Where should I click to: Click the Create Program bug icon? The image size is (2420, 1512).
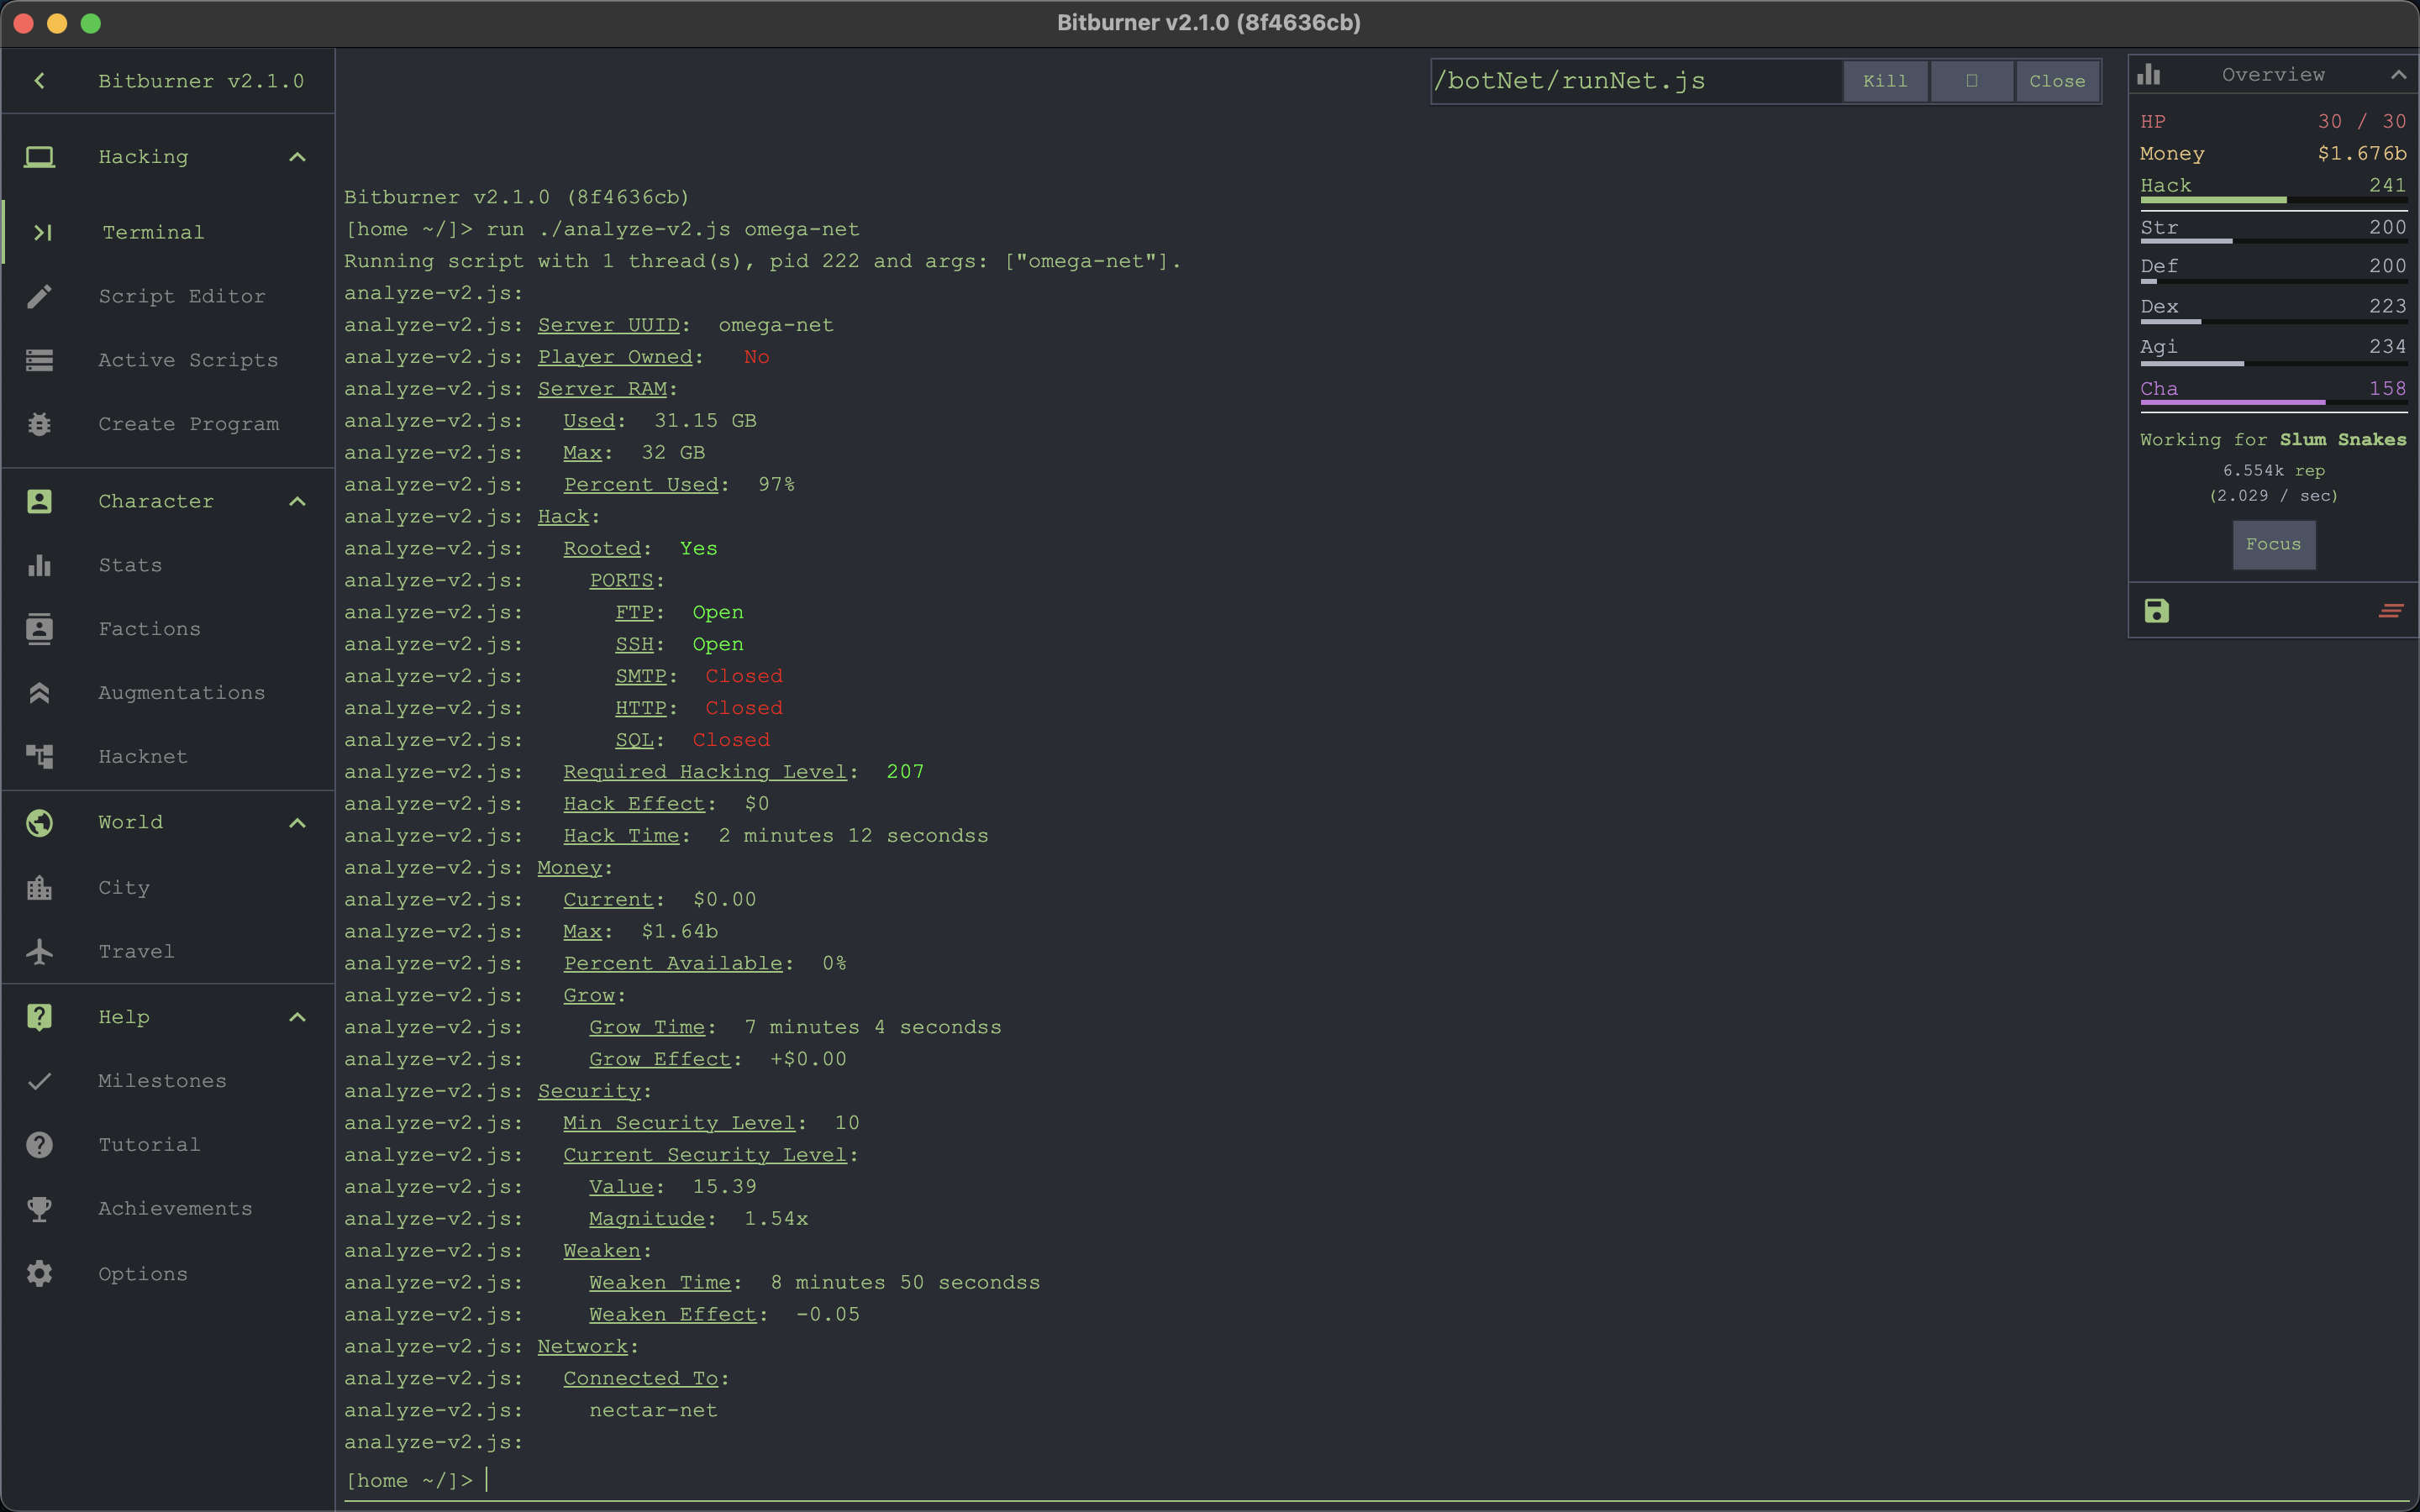(40, 424)
